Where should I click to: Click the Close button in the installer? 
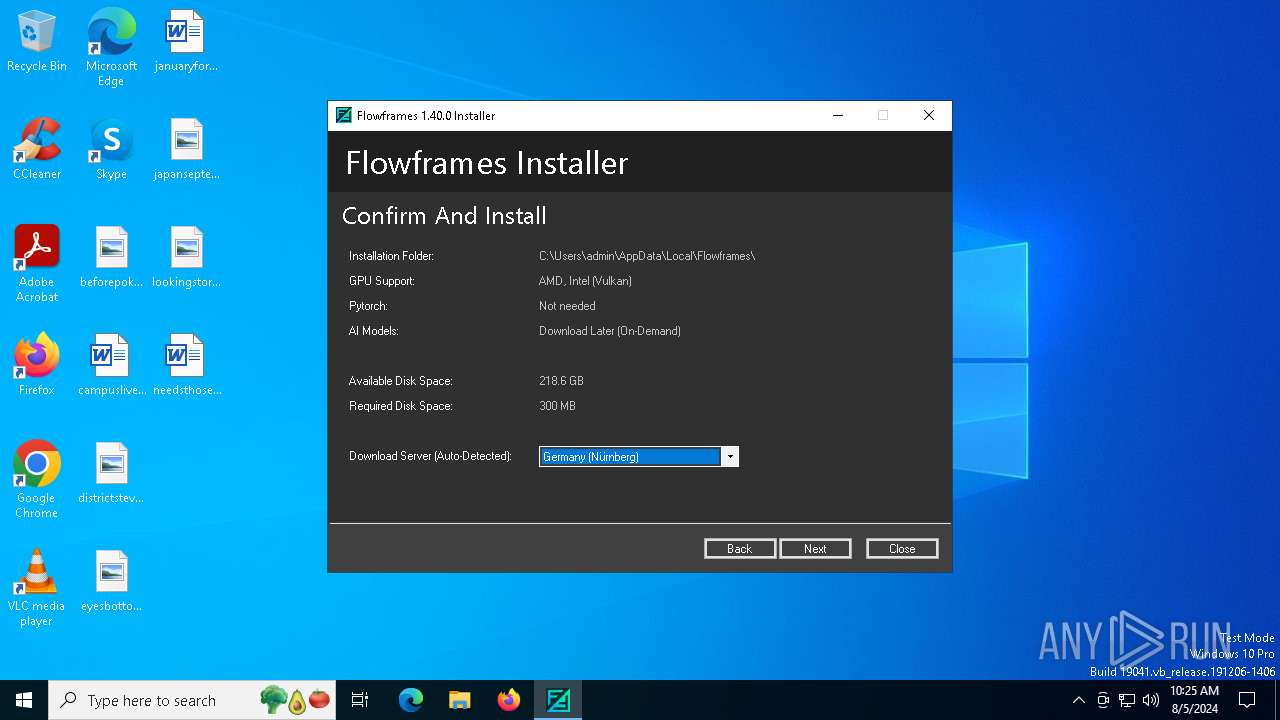coord(902,548)
